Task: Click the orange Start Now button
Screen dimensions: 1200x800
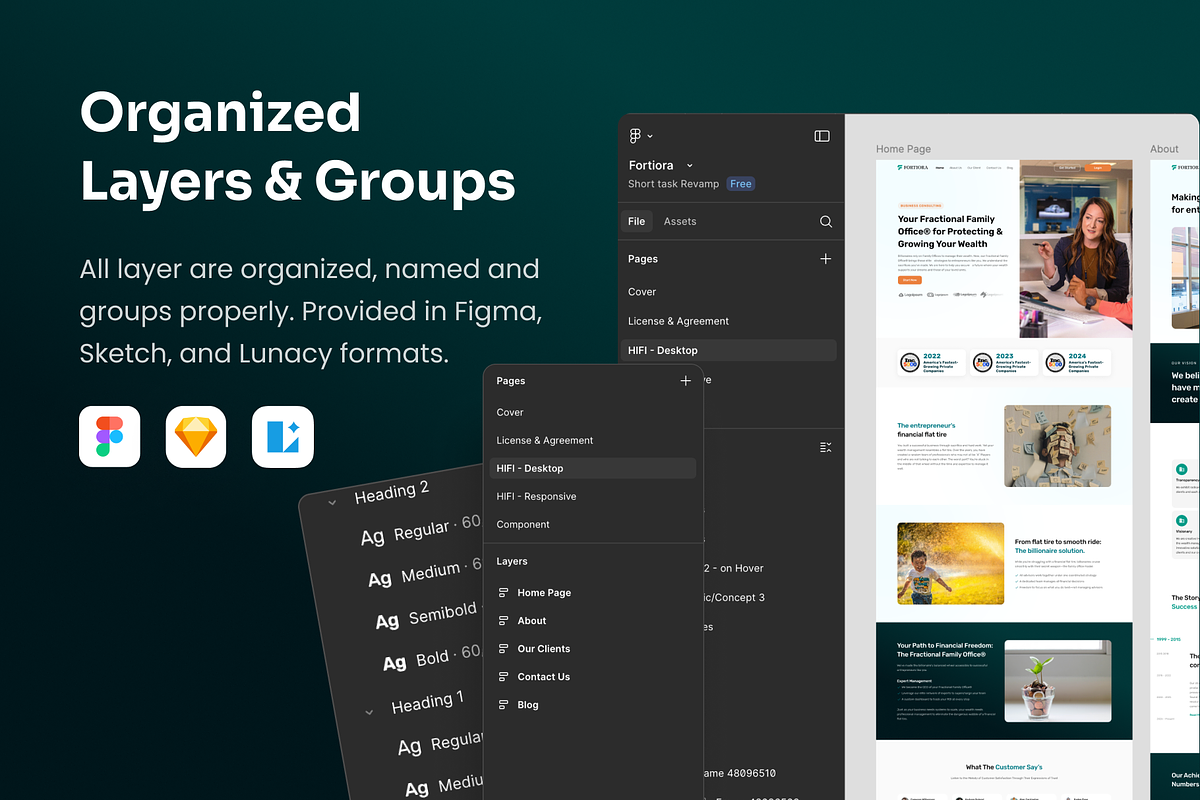Action: tap(909, 280)
